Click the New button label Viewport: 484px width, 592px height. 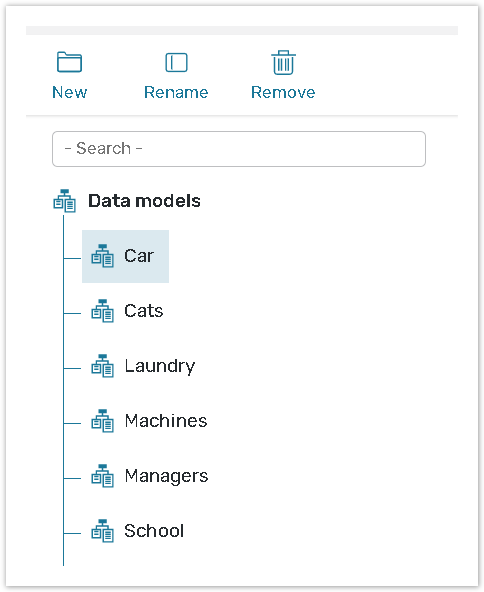click(69, 92)
